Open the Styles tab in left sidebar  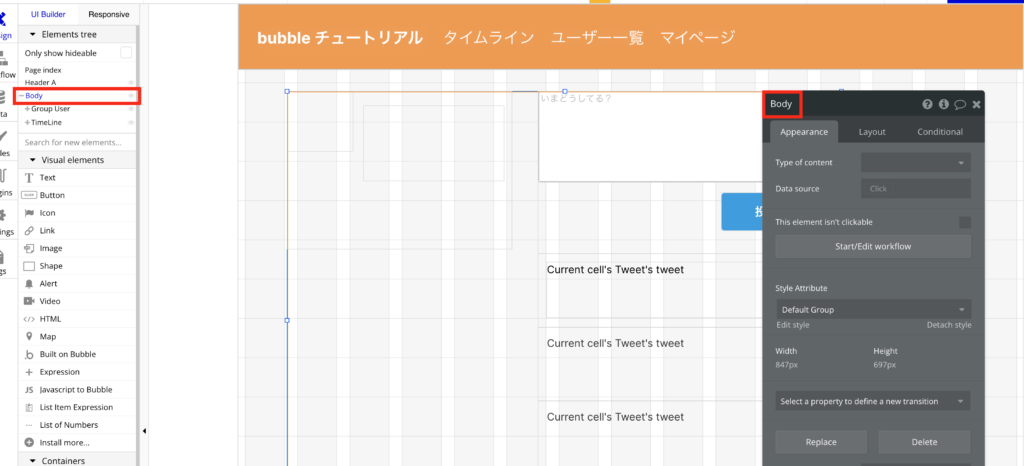click(5, 144)
